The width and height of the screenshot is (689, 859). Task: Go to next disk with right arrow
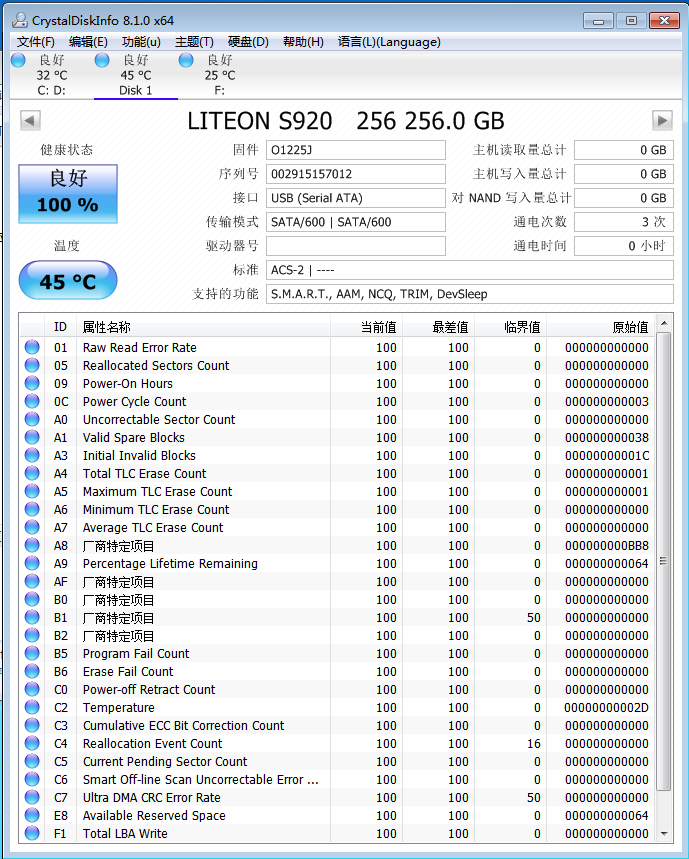tap(662, 120)
